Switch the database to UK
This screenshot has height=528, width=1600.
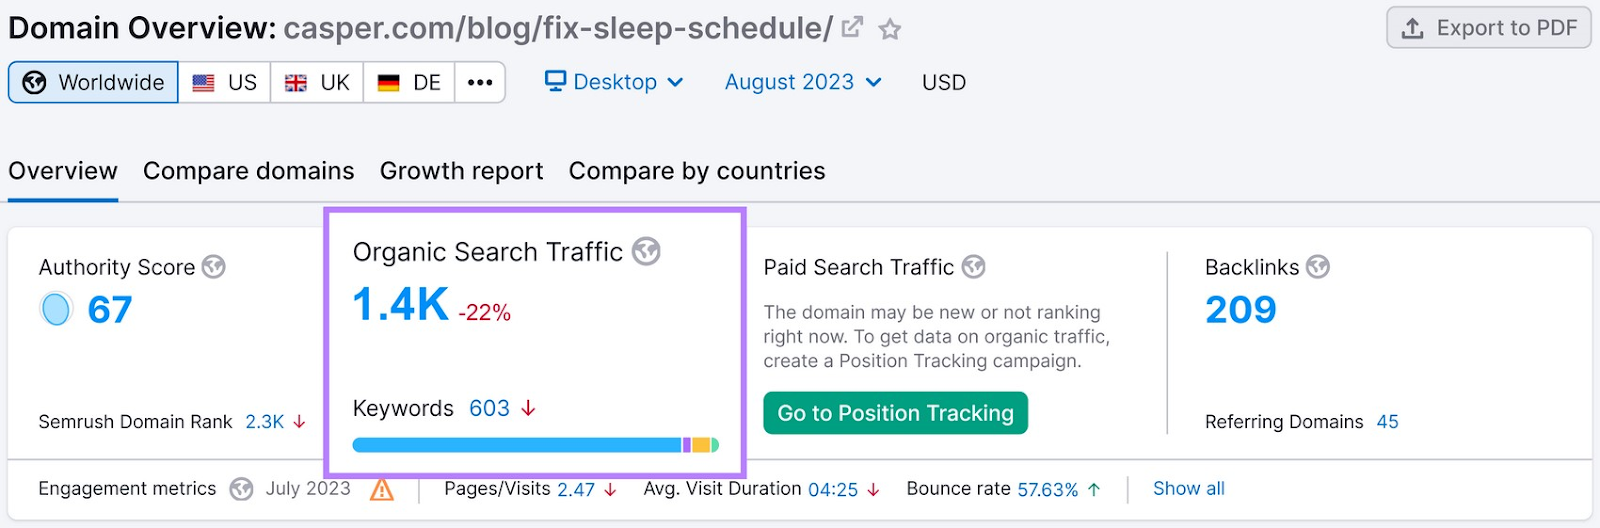pyautogui.click(x=317, y=82)
